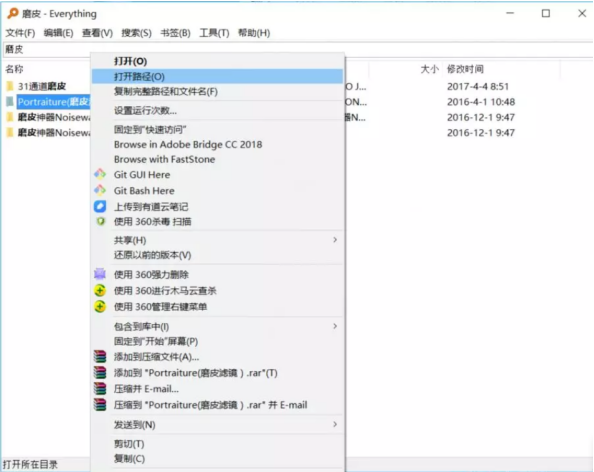Click WinRAR icon beside 压缩到 Portraiture .rar 并 E-mail

click(x=100, y=405)
